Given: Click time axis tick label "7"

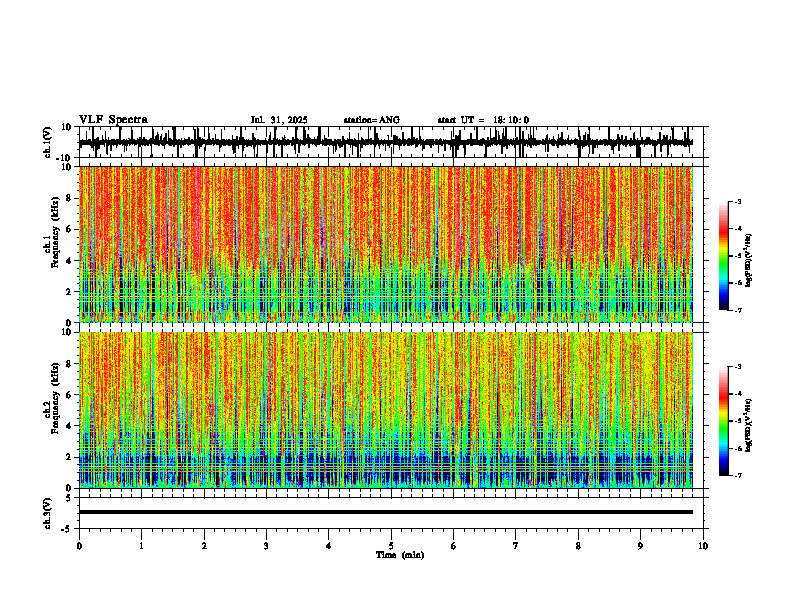Looking at the screenshot, I should coord(516,546).
